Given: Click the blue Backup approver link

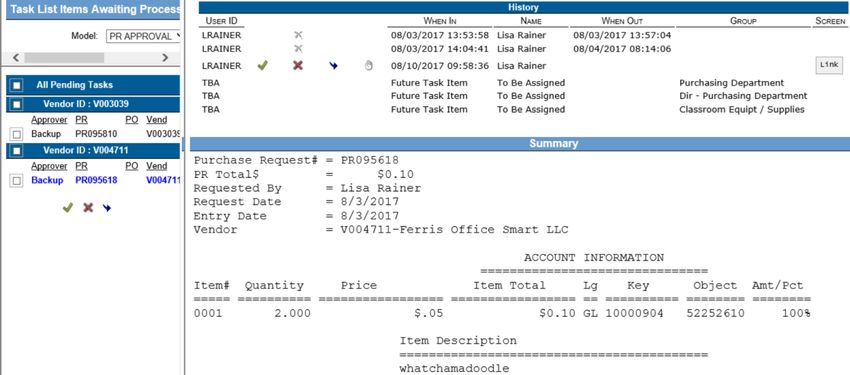Looking at the screenshot, I should click(47, 180).
